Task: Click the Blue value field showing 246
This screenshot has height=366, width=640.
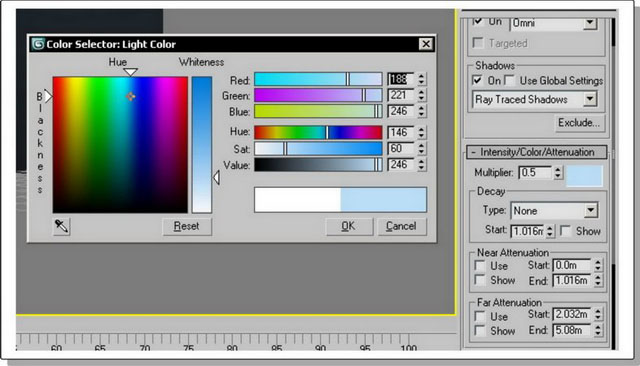Action: pos(402,111)
